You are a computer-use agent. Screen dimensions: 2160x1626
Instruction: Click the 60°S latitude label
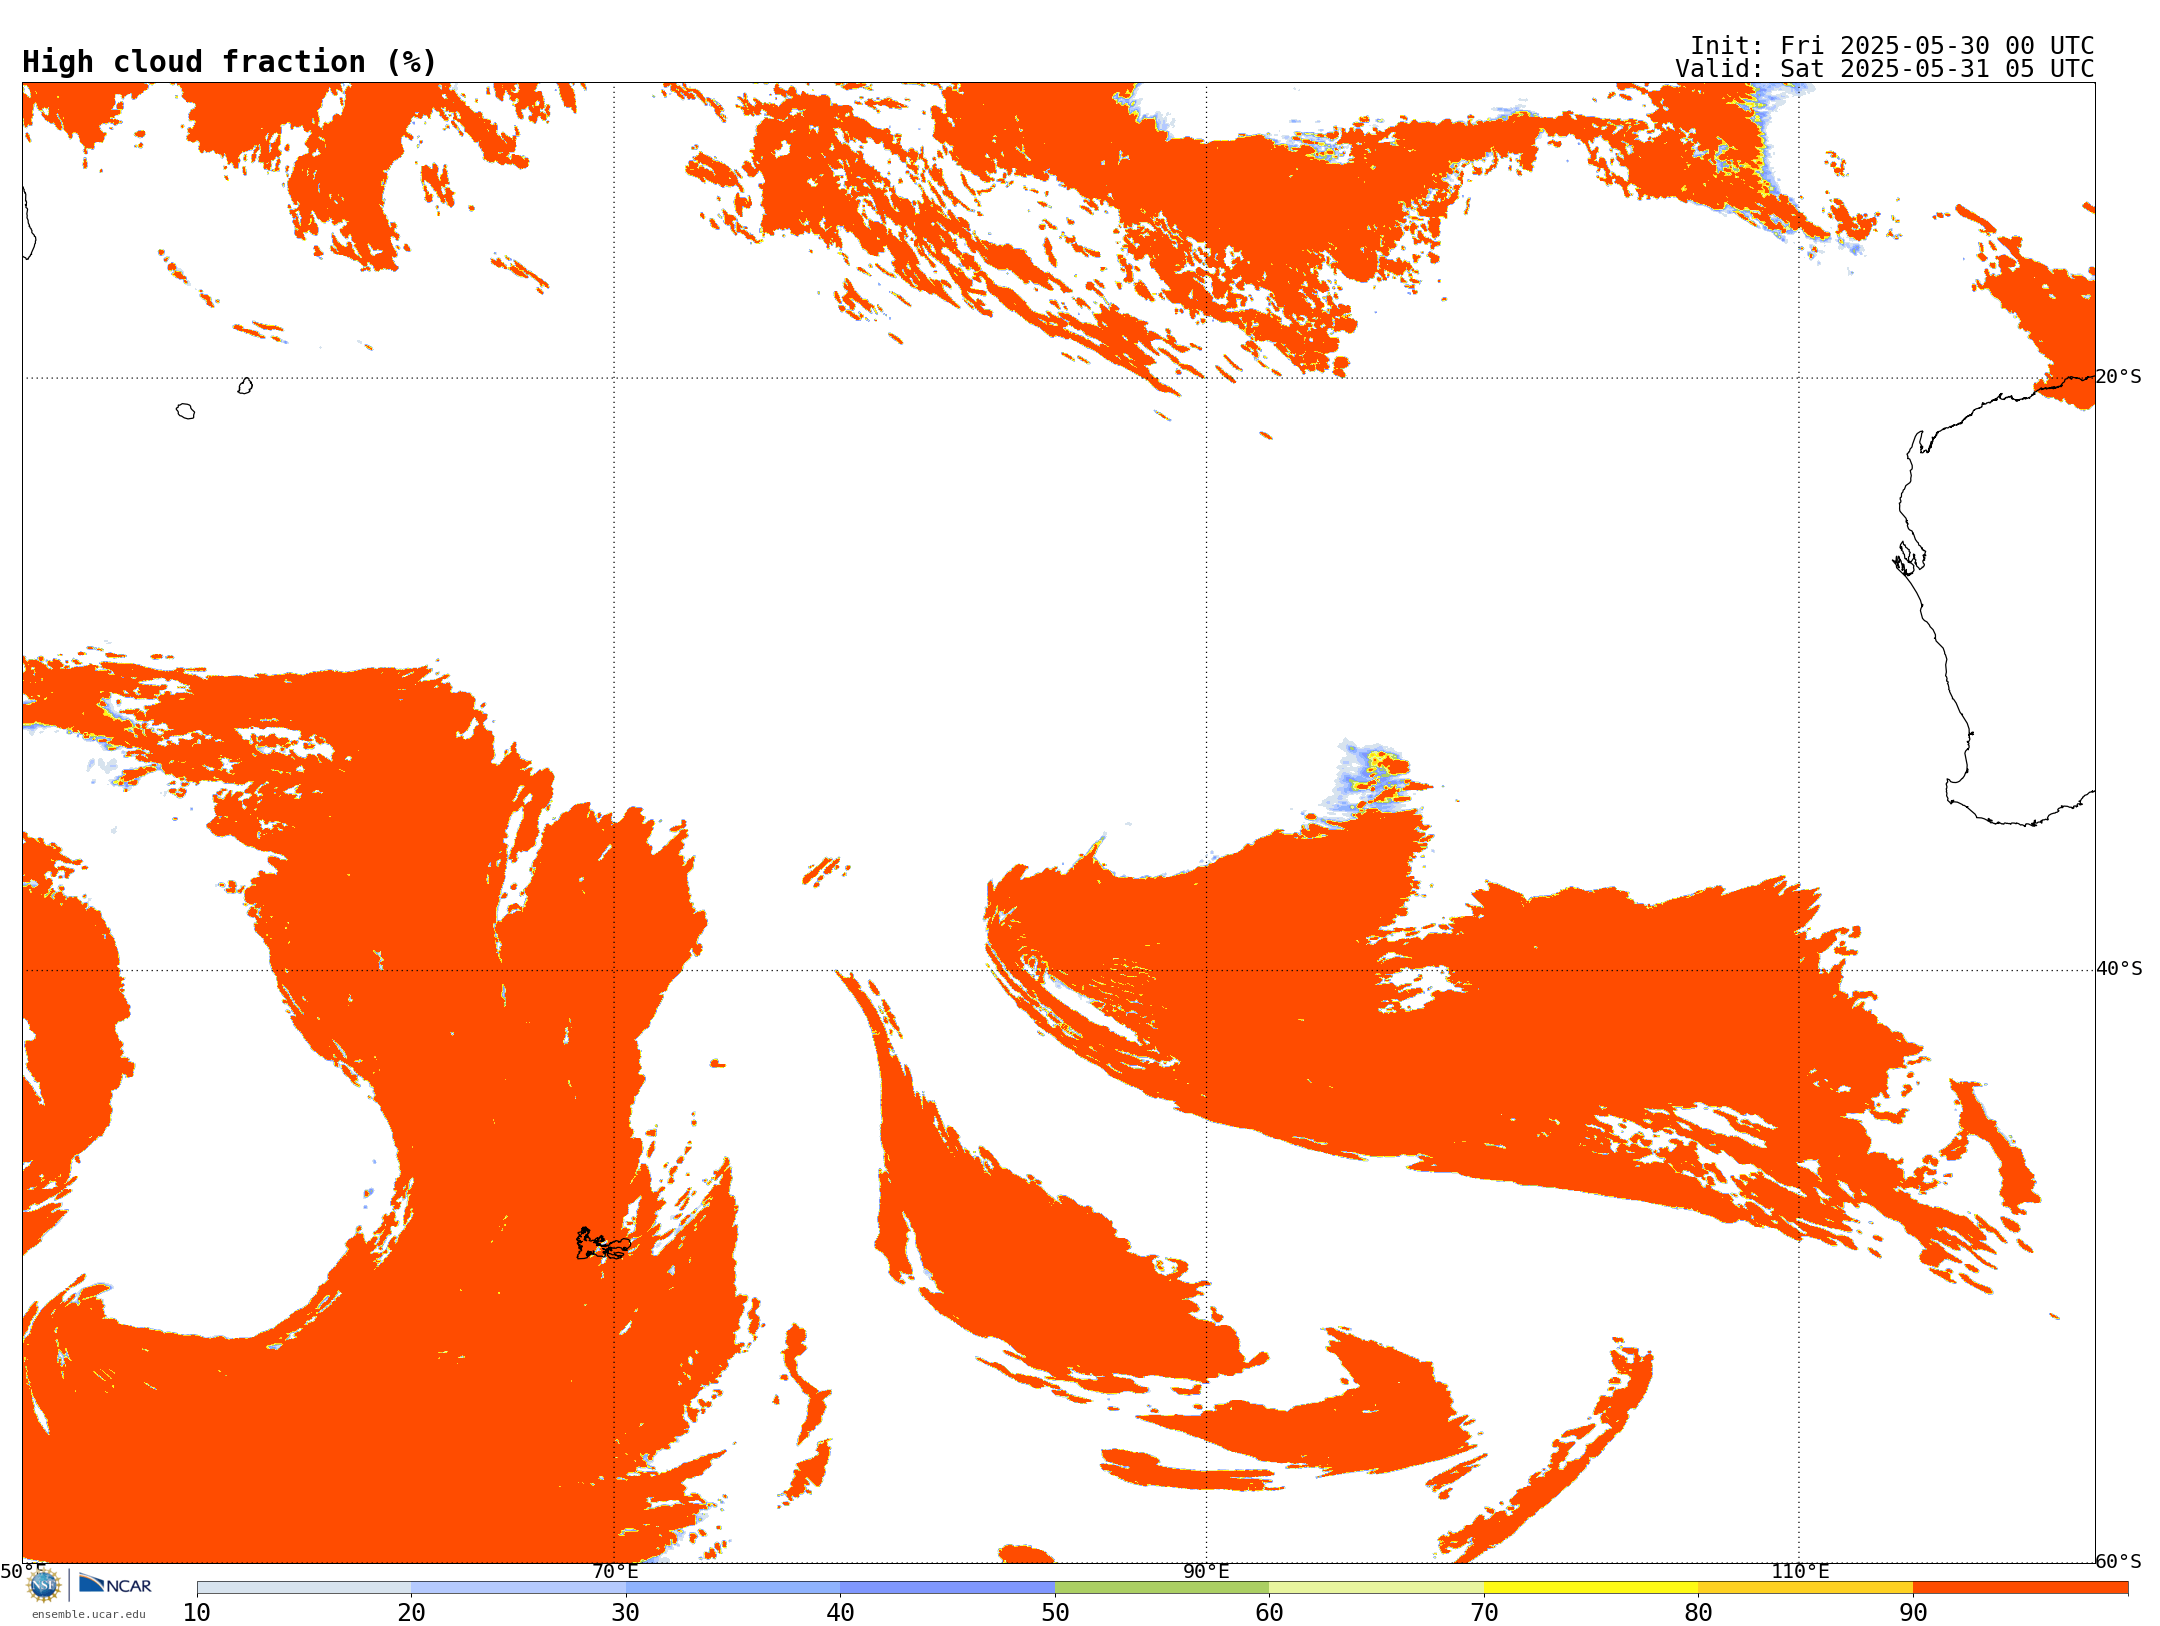tap(2119, 1561)
